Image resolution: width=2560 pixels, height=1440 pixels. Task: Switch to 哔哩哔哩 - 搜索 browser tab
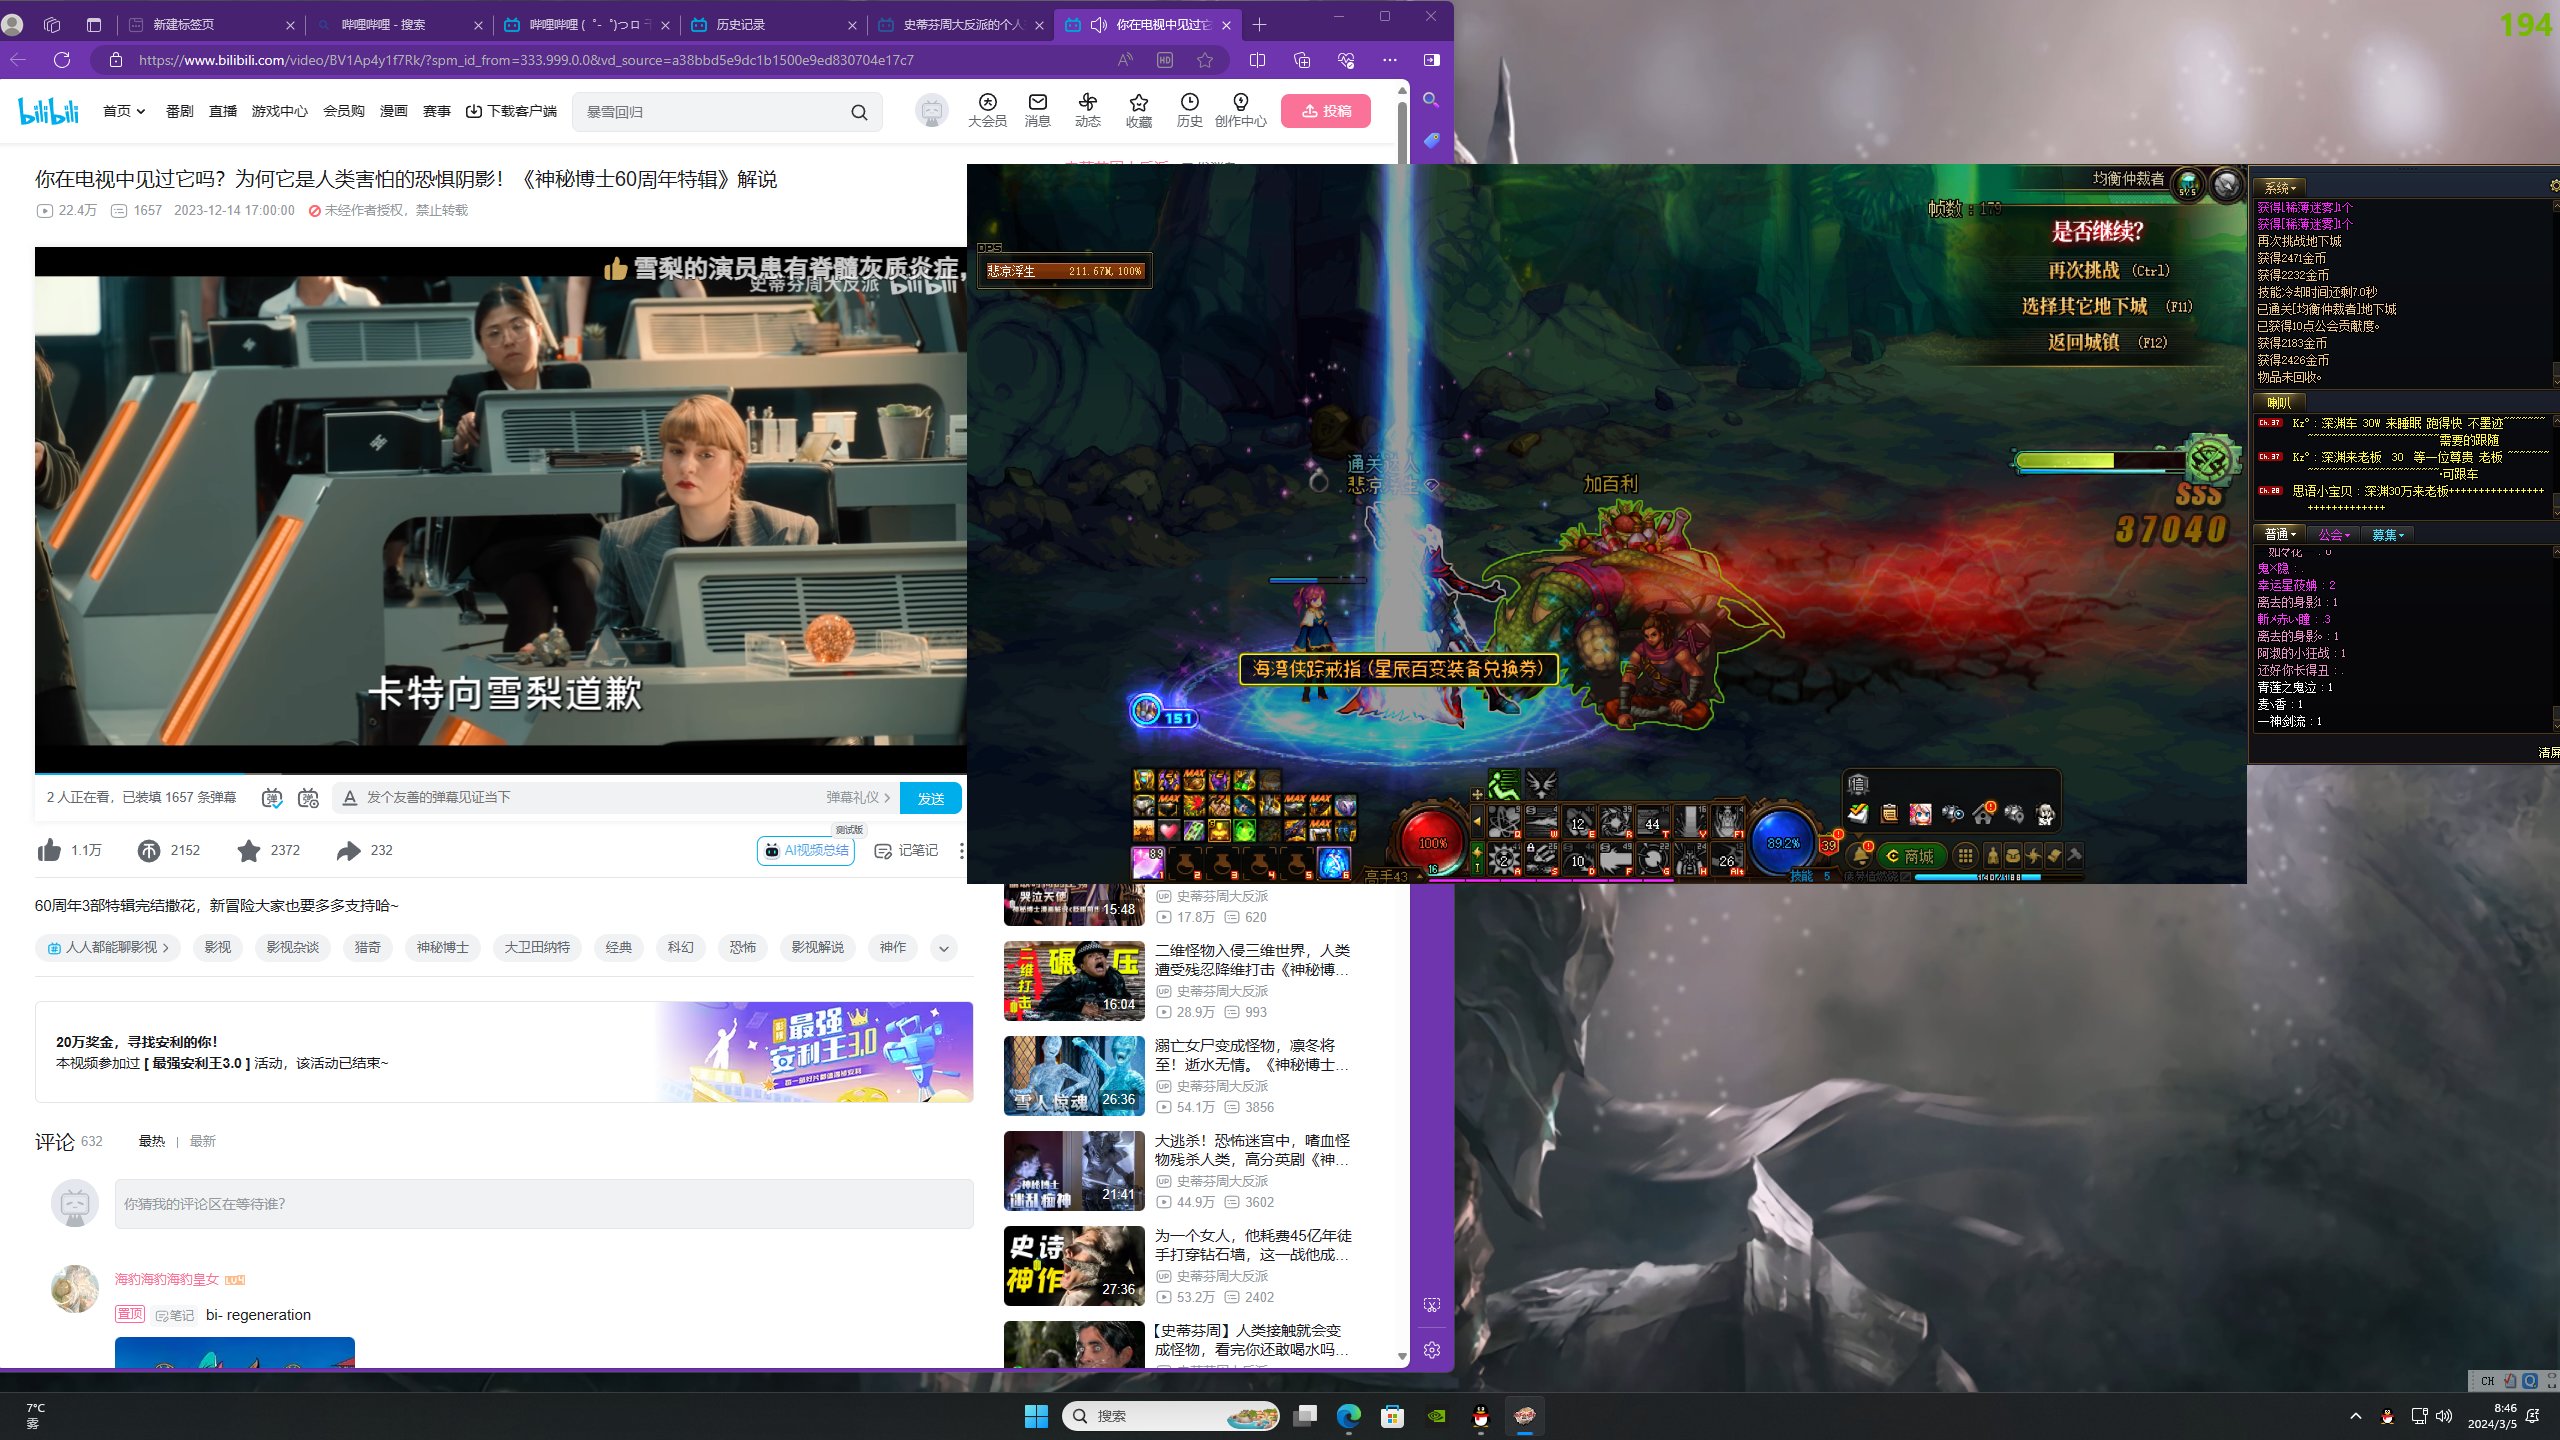397,25
